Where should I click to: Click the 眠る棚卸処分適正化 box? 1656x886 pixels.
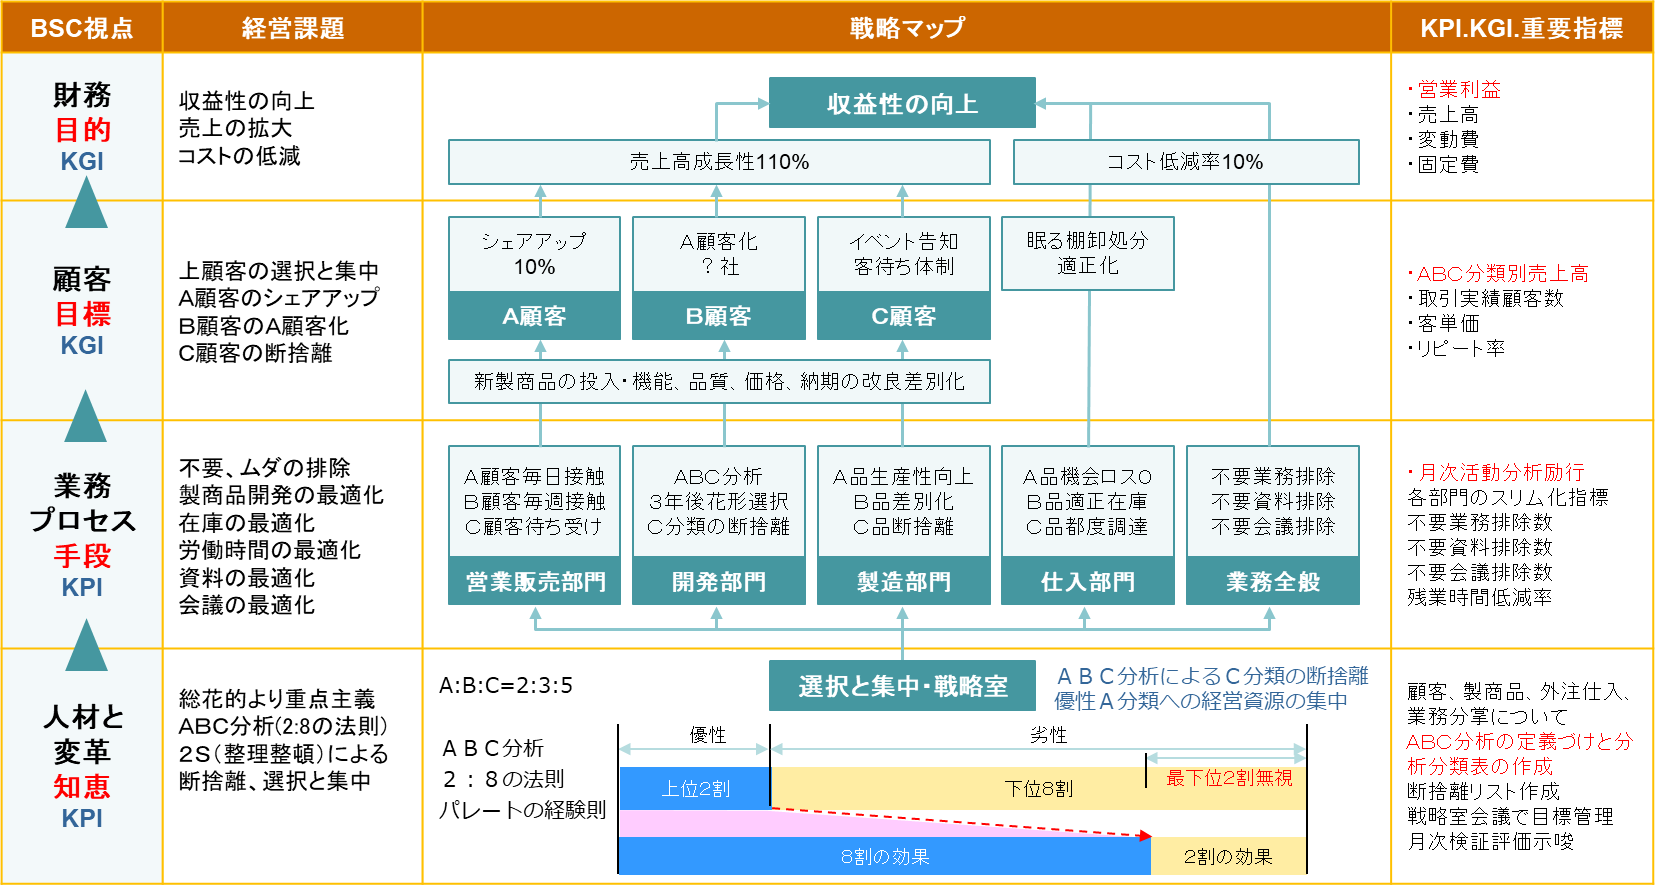(x=1087, y=254)
